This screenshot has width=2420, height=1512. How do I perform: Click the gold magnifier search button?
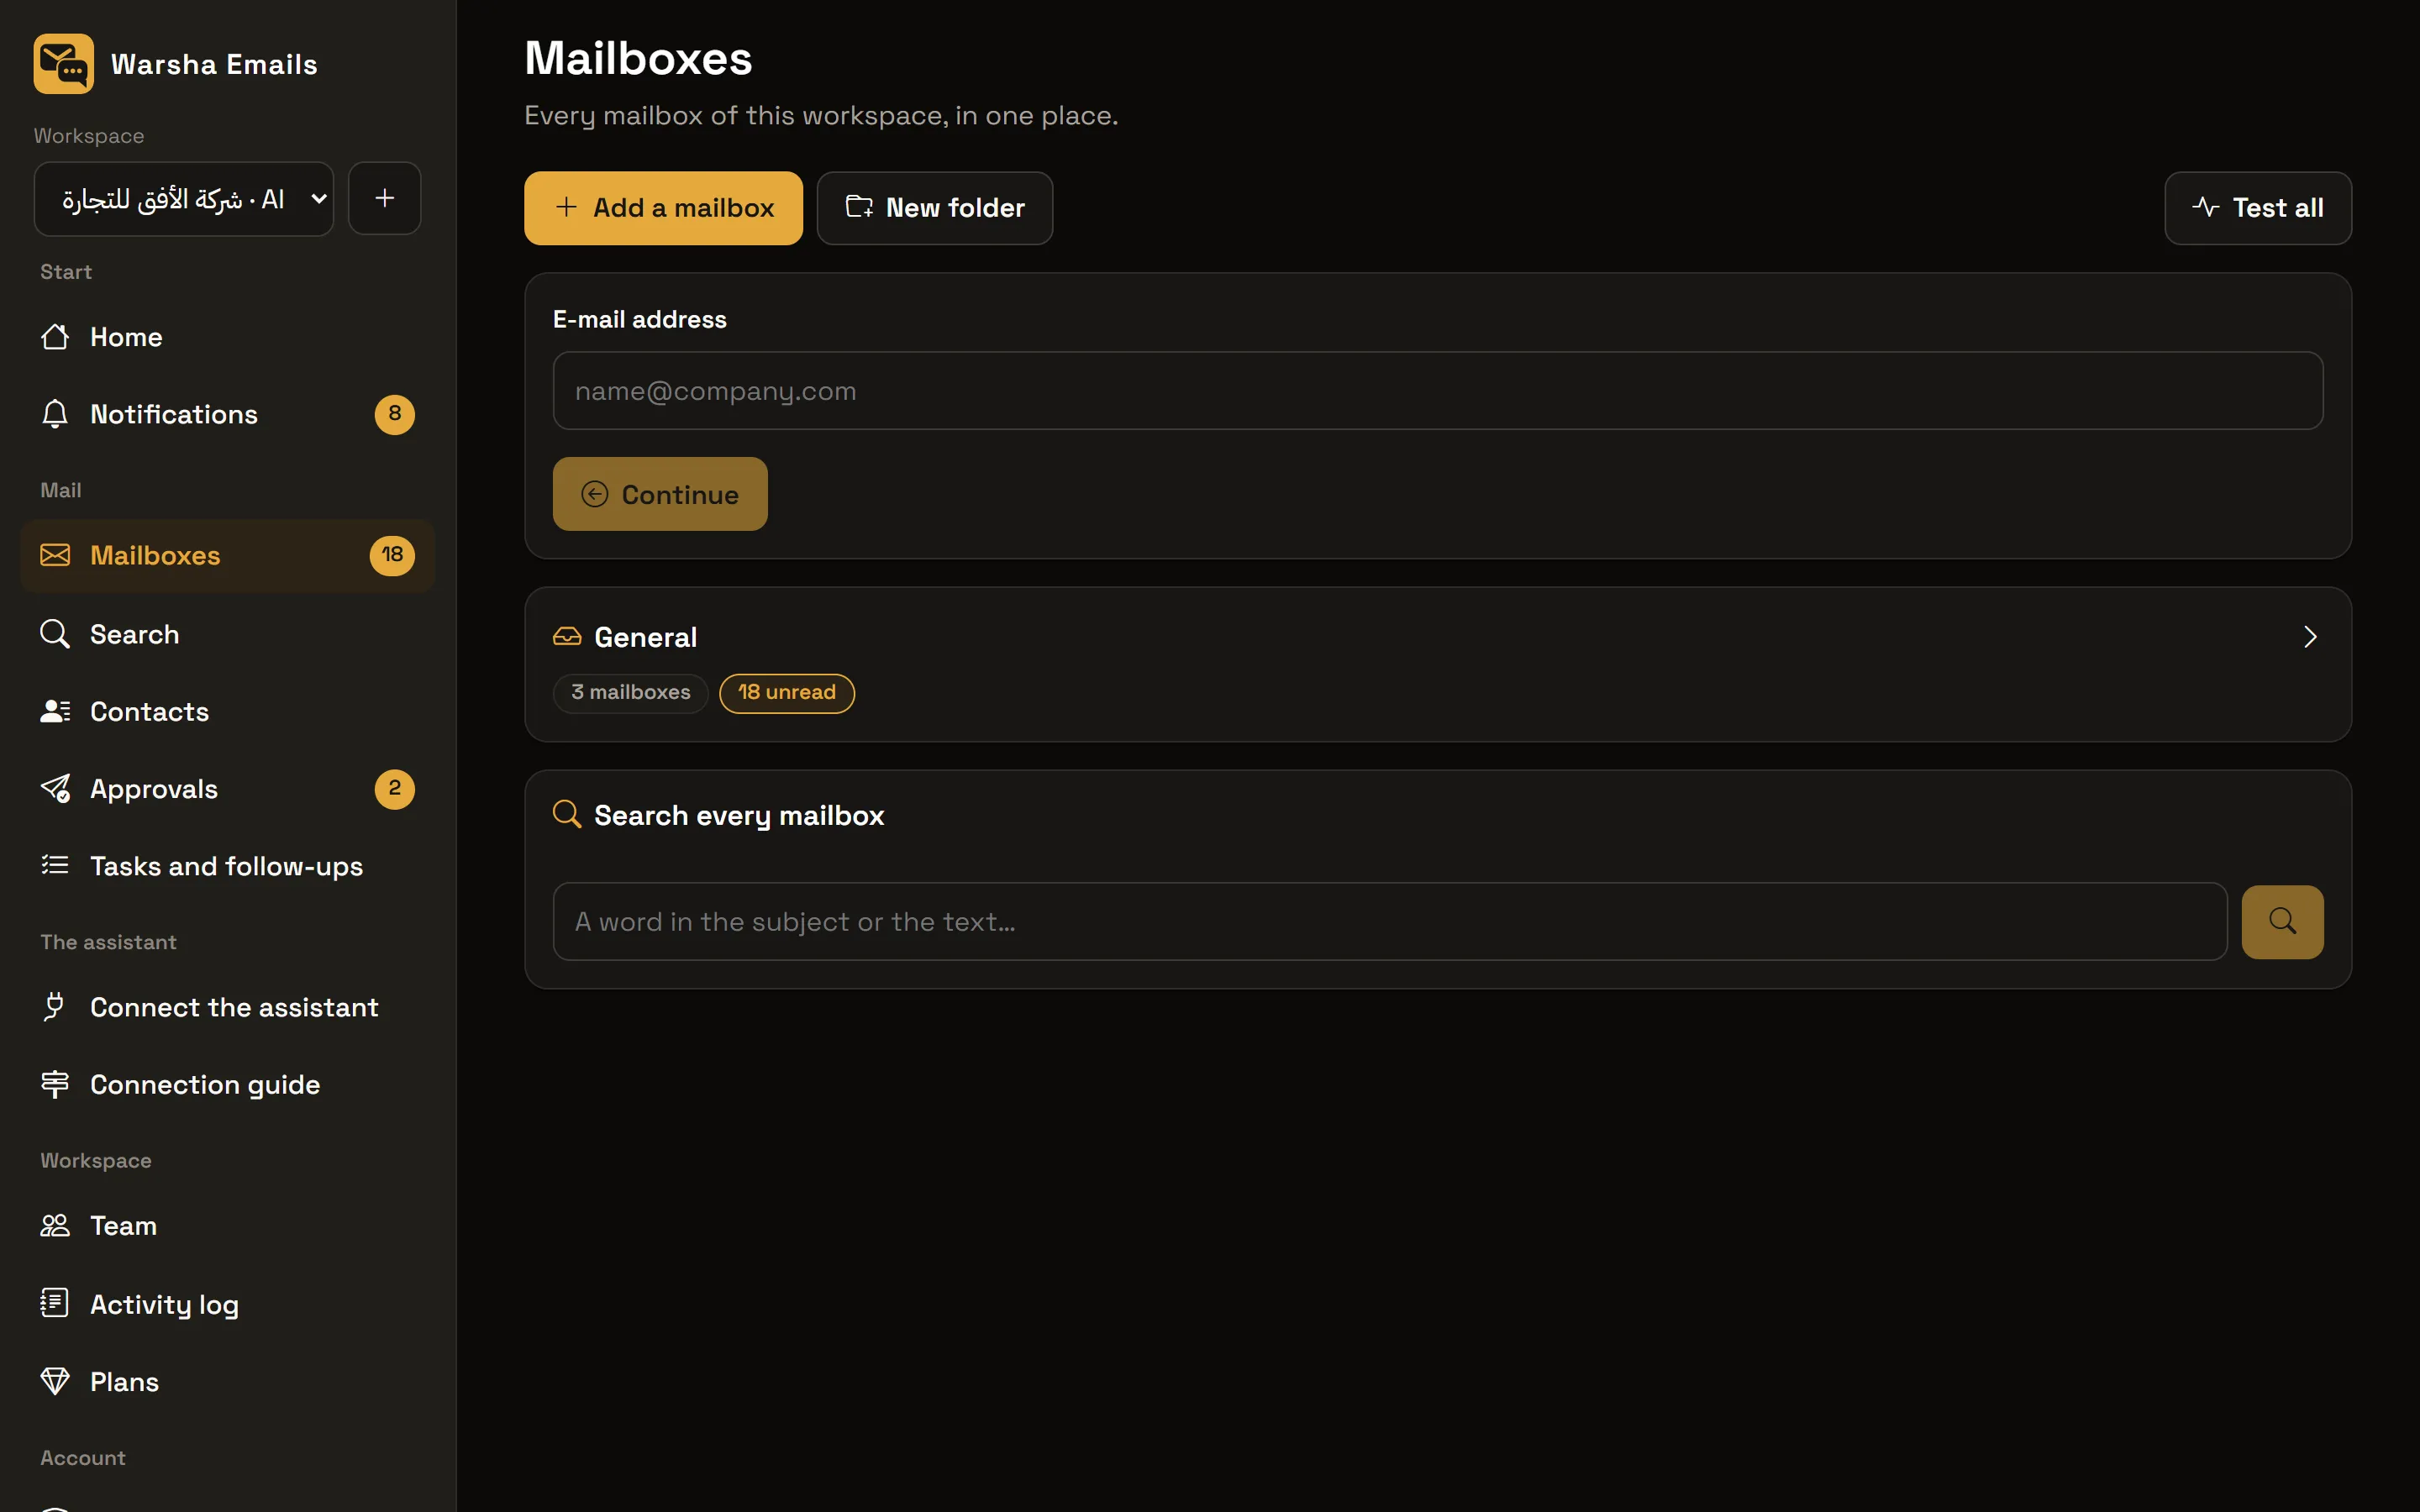click(x=2282, y=921)
